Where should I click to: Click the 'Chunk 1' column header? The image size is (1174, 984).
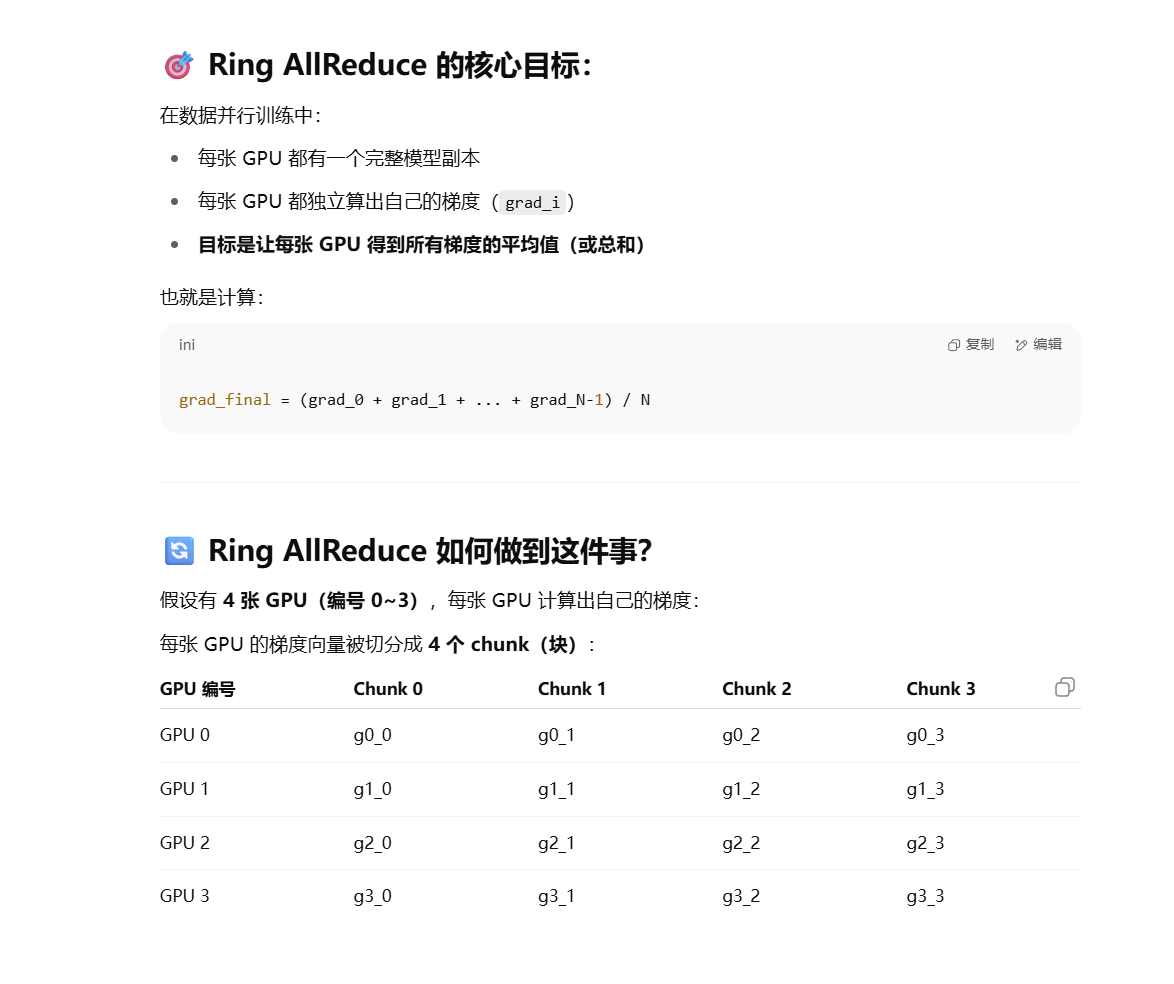pyautogui.click(x=572, y=689)
